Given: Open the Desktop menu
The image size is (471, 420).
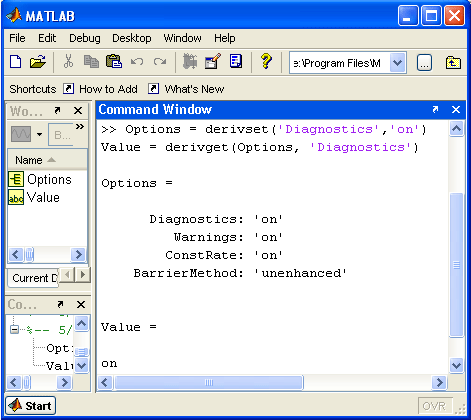Looking at the screenshot, I should (132, 38).
